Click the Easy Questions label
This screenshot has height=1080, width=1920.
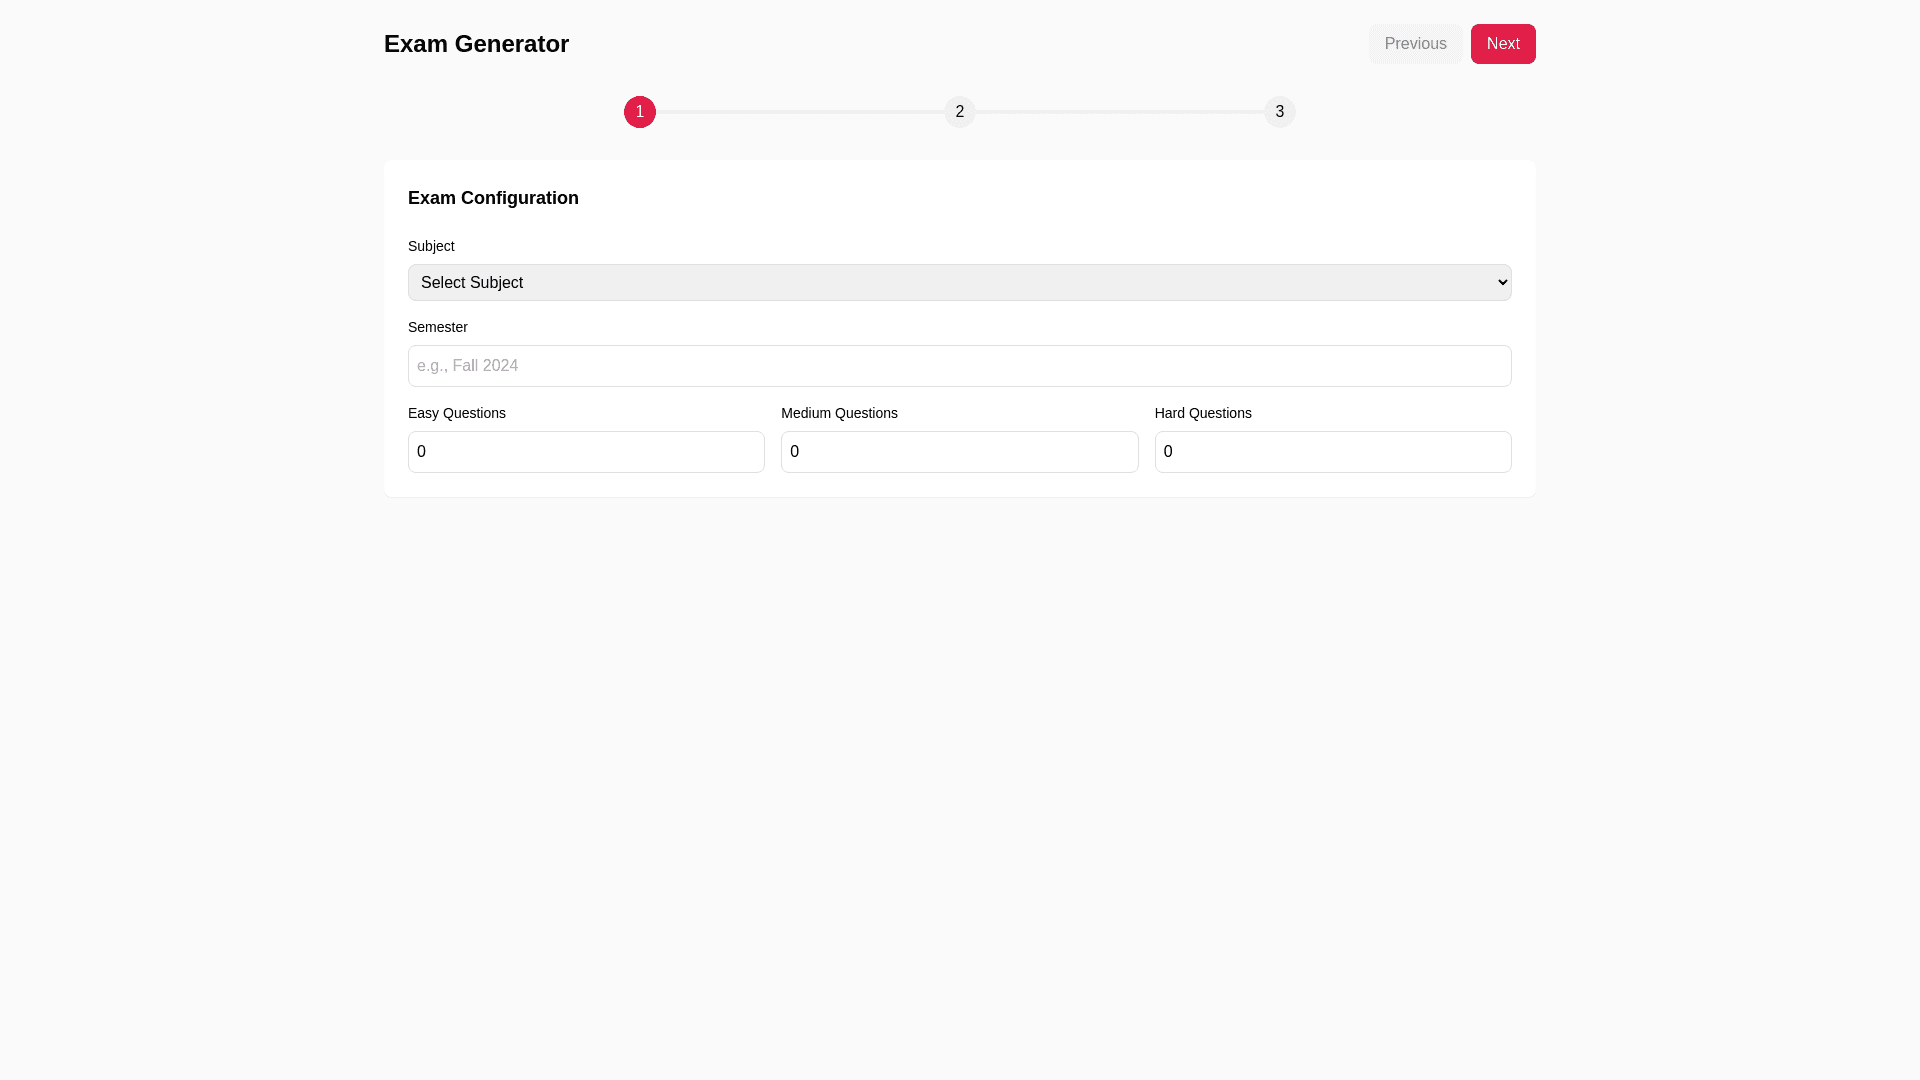tap(457, 413)
